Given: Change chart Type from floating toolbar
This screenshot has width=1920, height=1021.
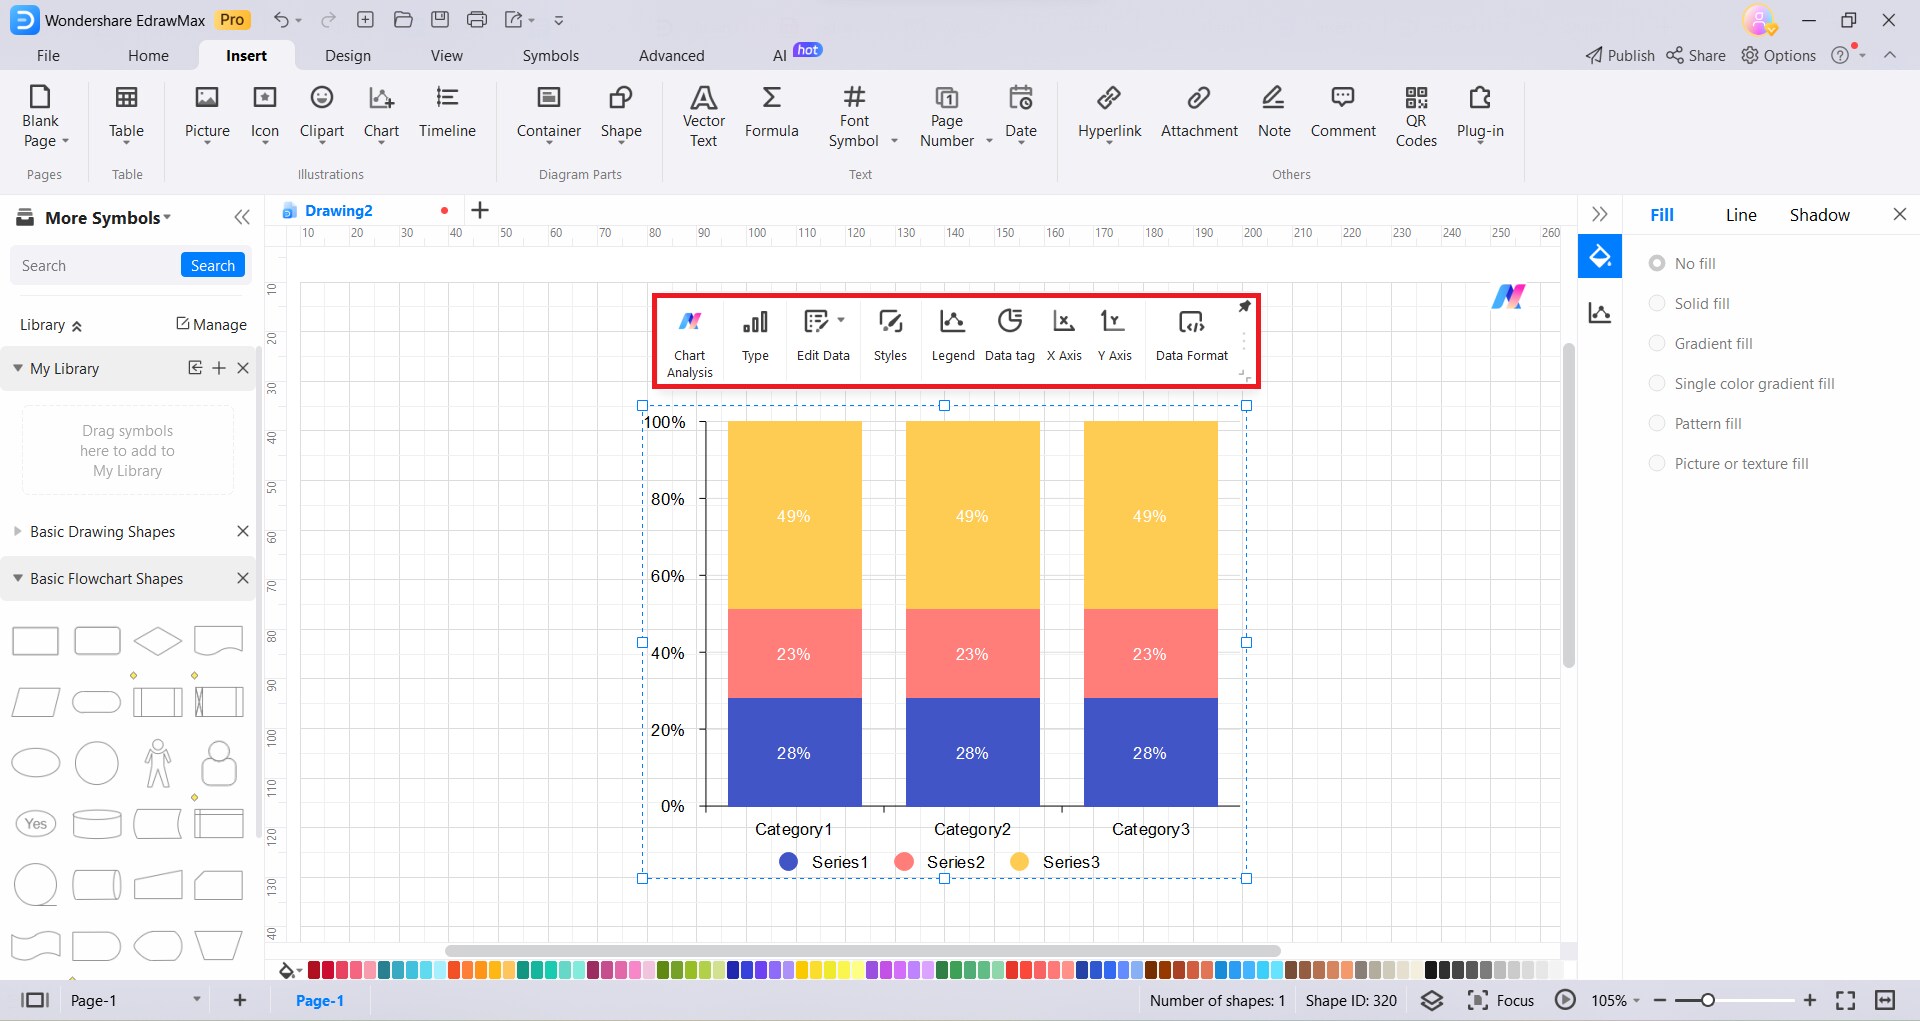Looking at the screenshot, I should 755,336.
